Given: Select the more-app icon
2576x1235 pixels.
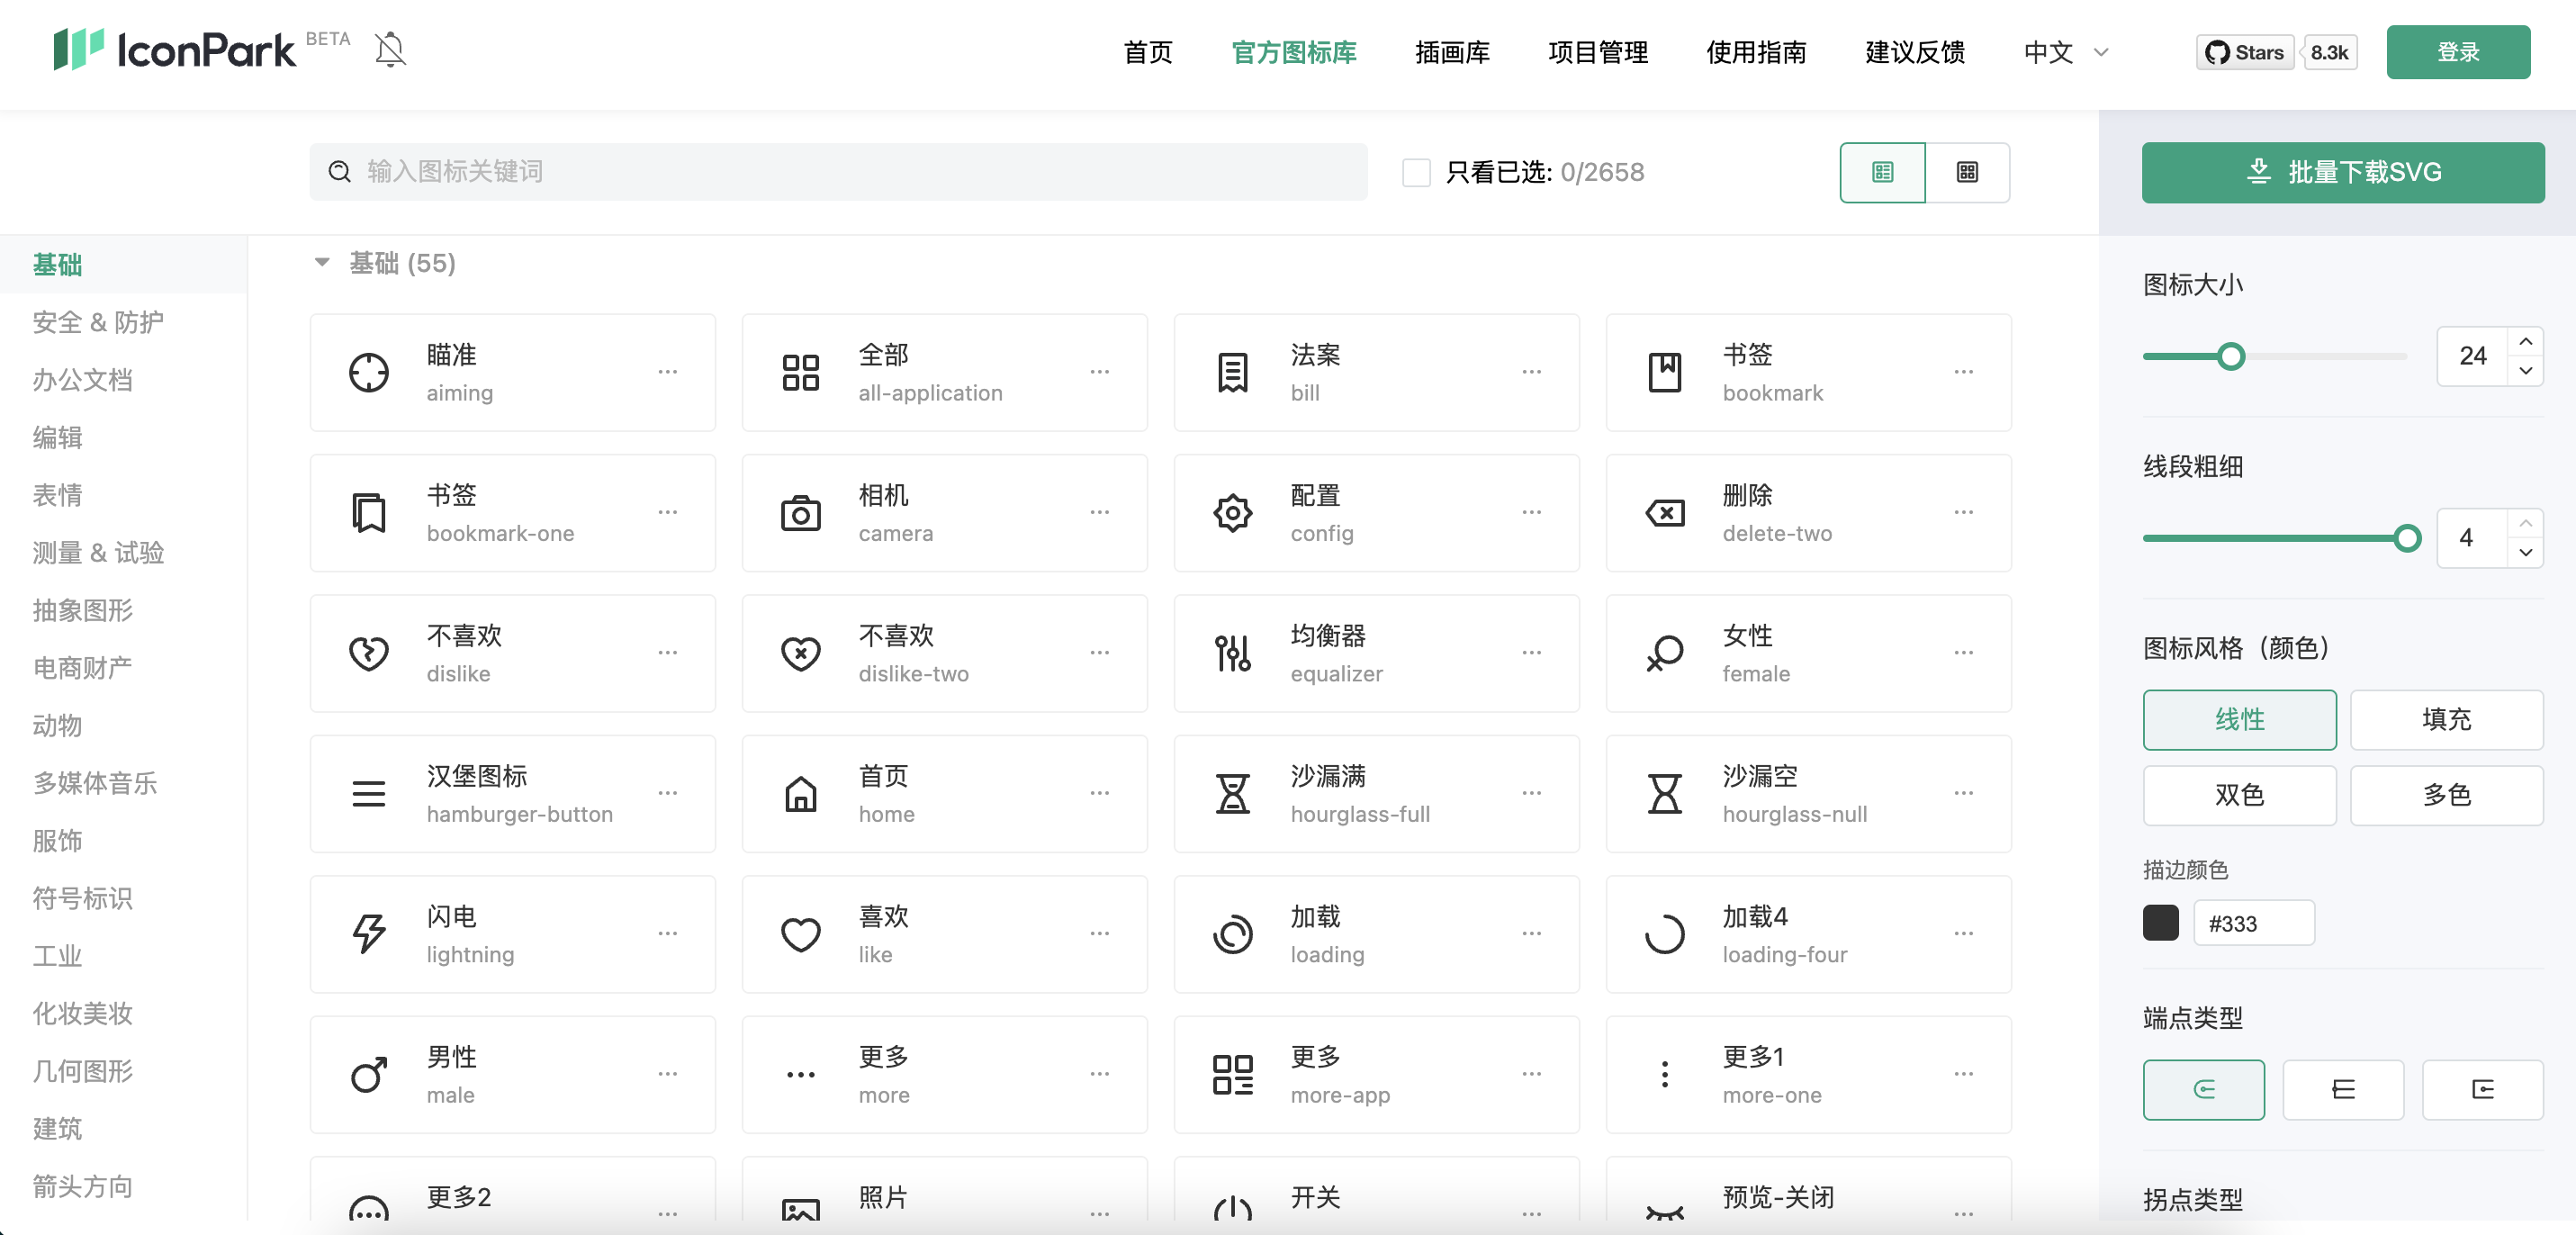Looking at the screenshot, I should [1234, 1076].
